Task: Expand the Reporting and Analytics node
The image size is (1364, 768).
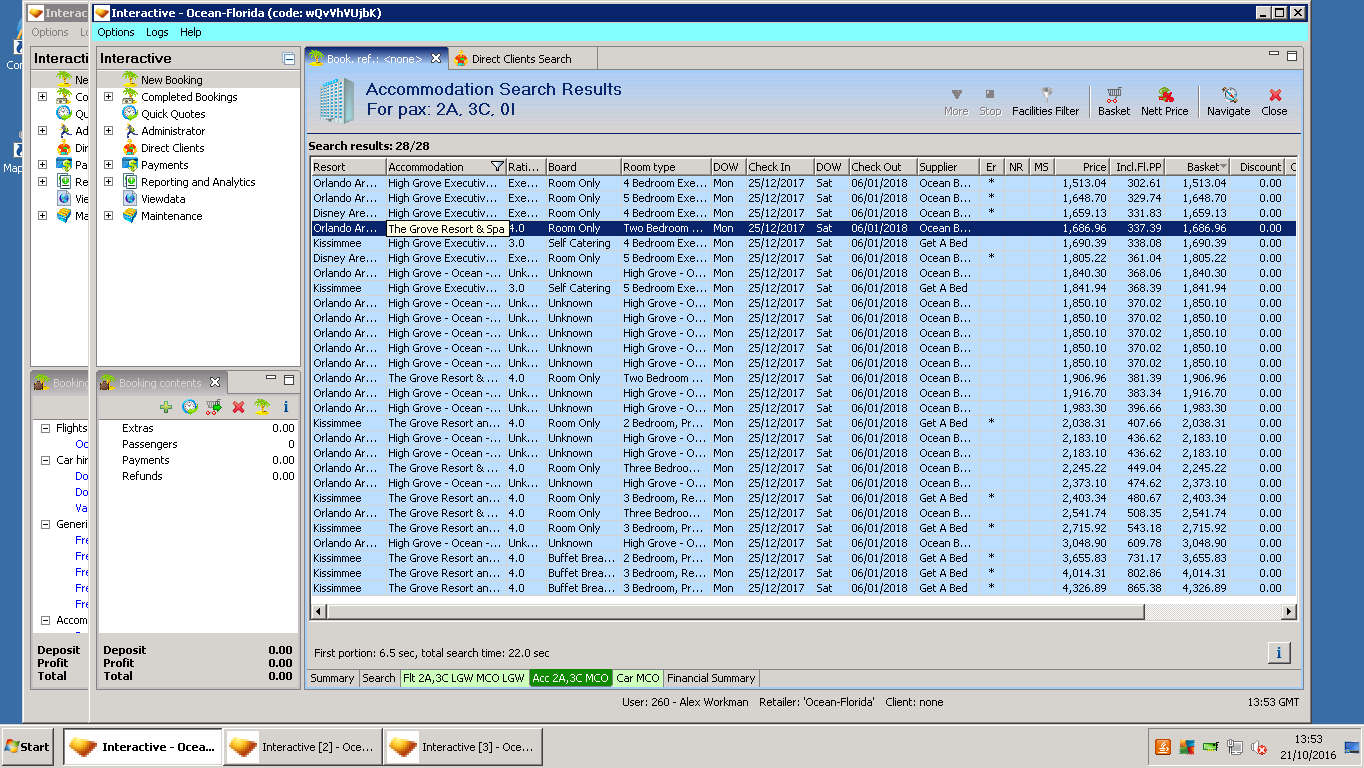Action: coord(108,182)
